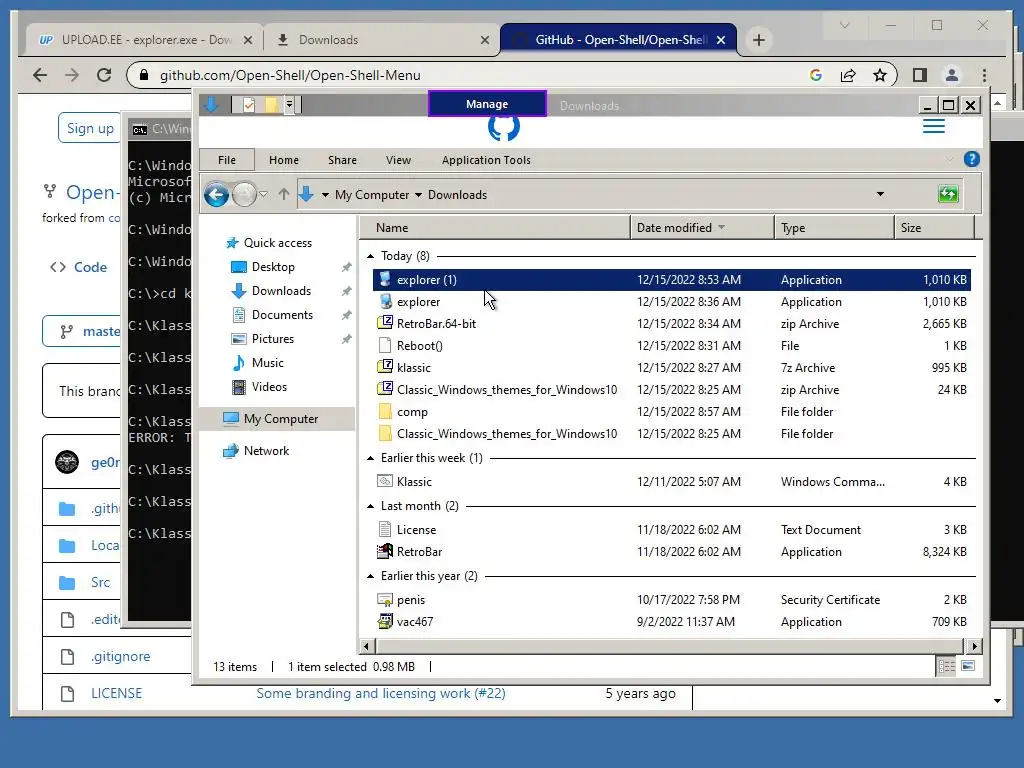Click the horizontal scrollbar's right arrow

[x=974, y=647]
